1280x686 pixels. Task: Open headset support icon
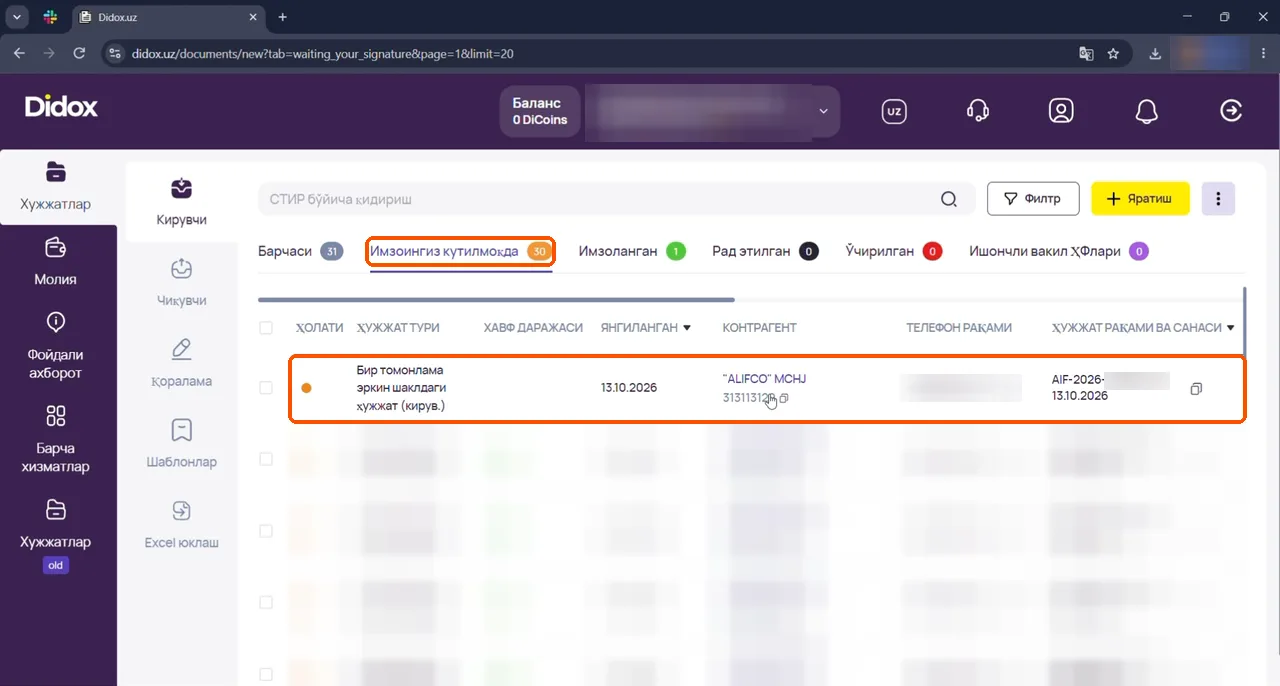coord(978,111)
